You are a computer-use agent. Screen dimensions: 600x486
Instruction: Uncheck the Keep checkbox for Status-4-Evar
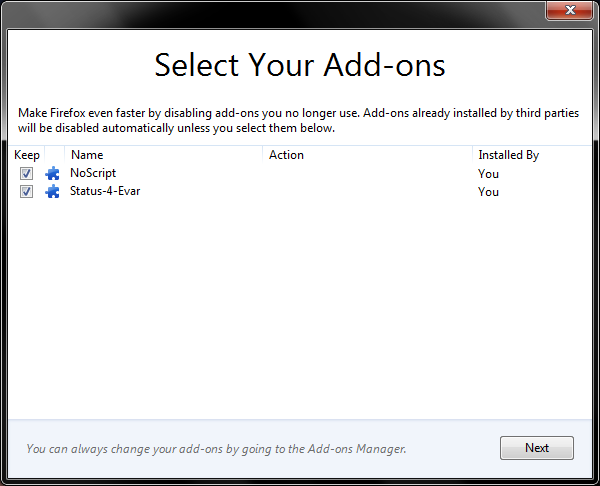pos(26,191)
